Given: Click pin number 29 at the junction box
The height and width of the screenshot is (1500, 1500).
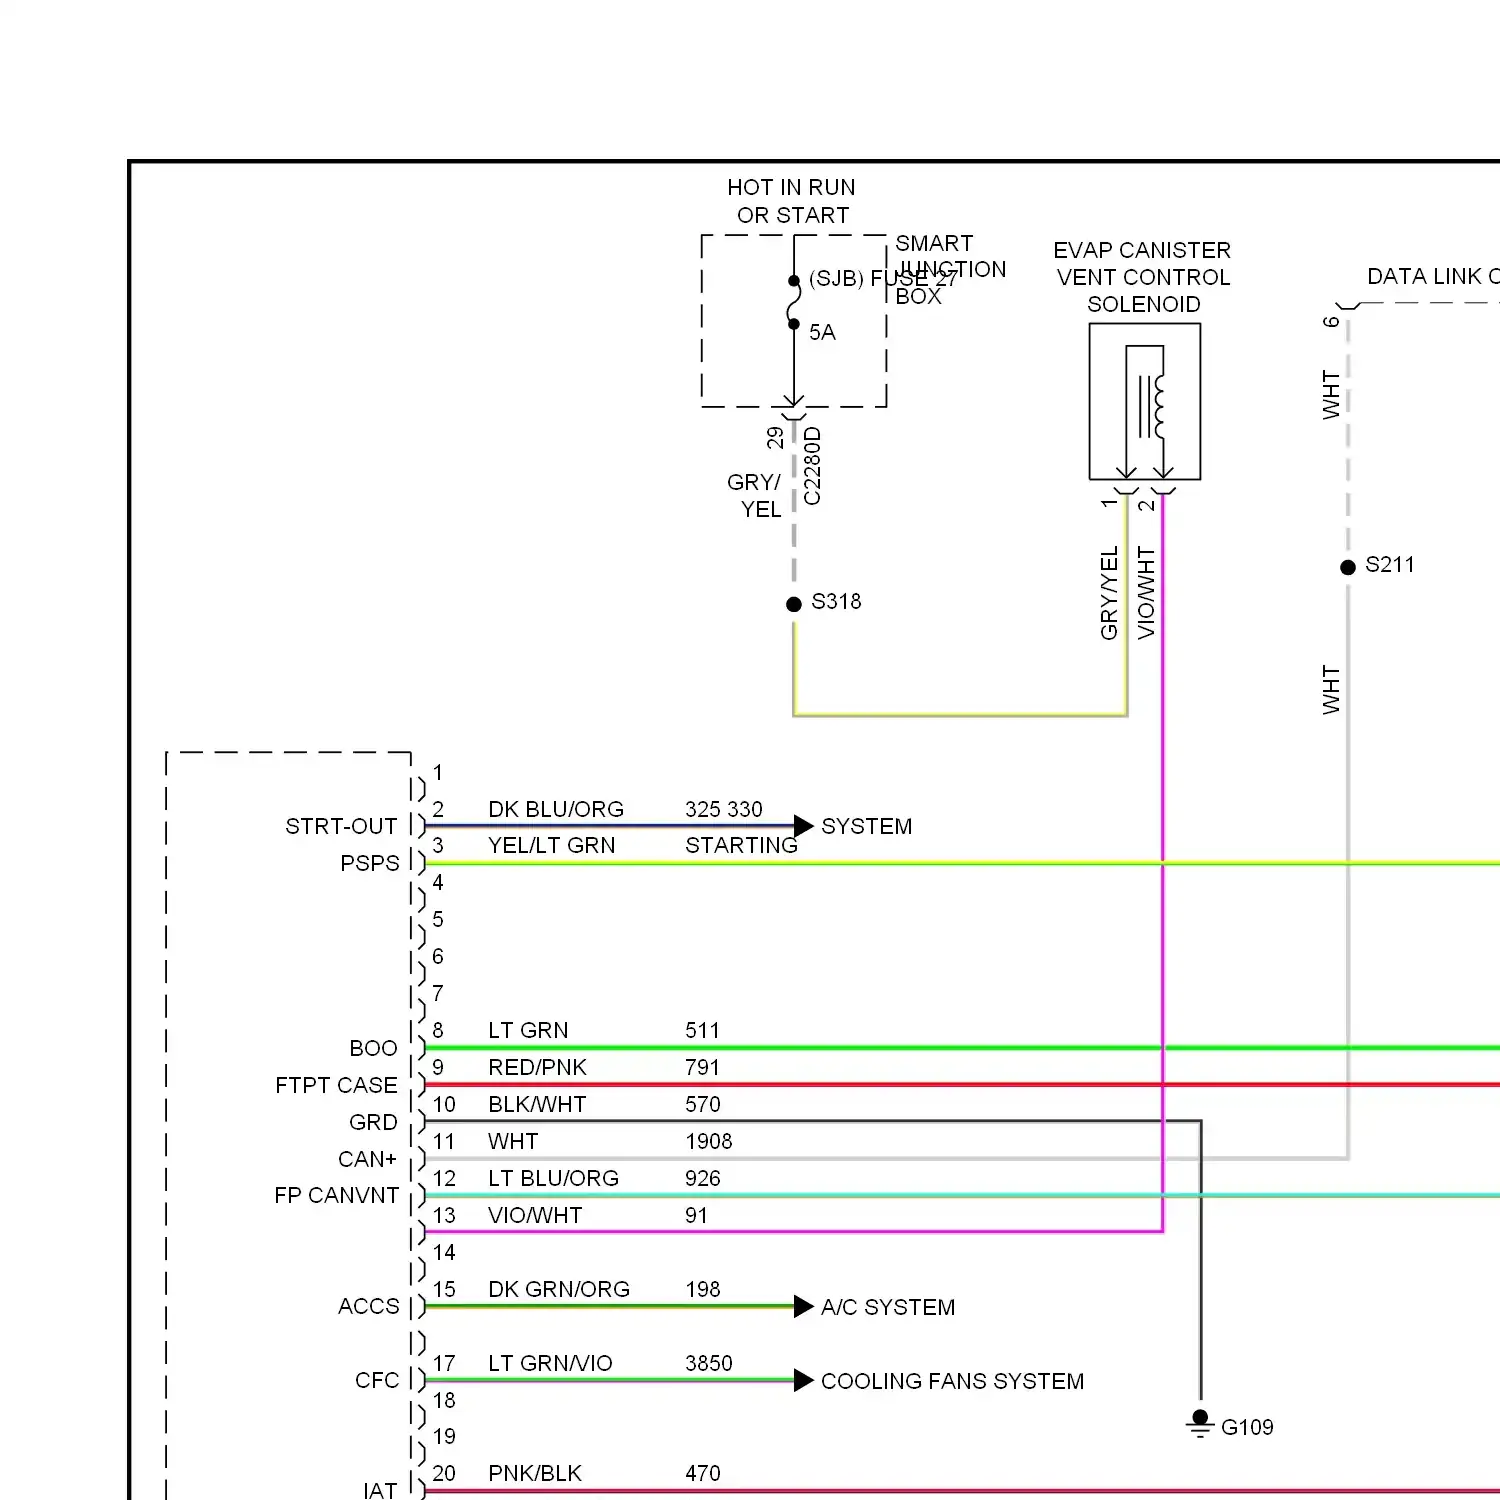Looking at the screenshot, I should pyautogui.click(x=775, y=438).
